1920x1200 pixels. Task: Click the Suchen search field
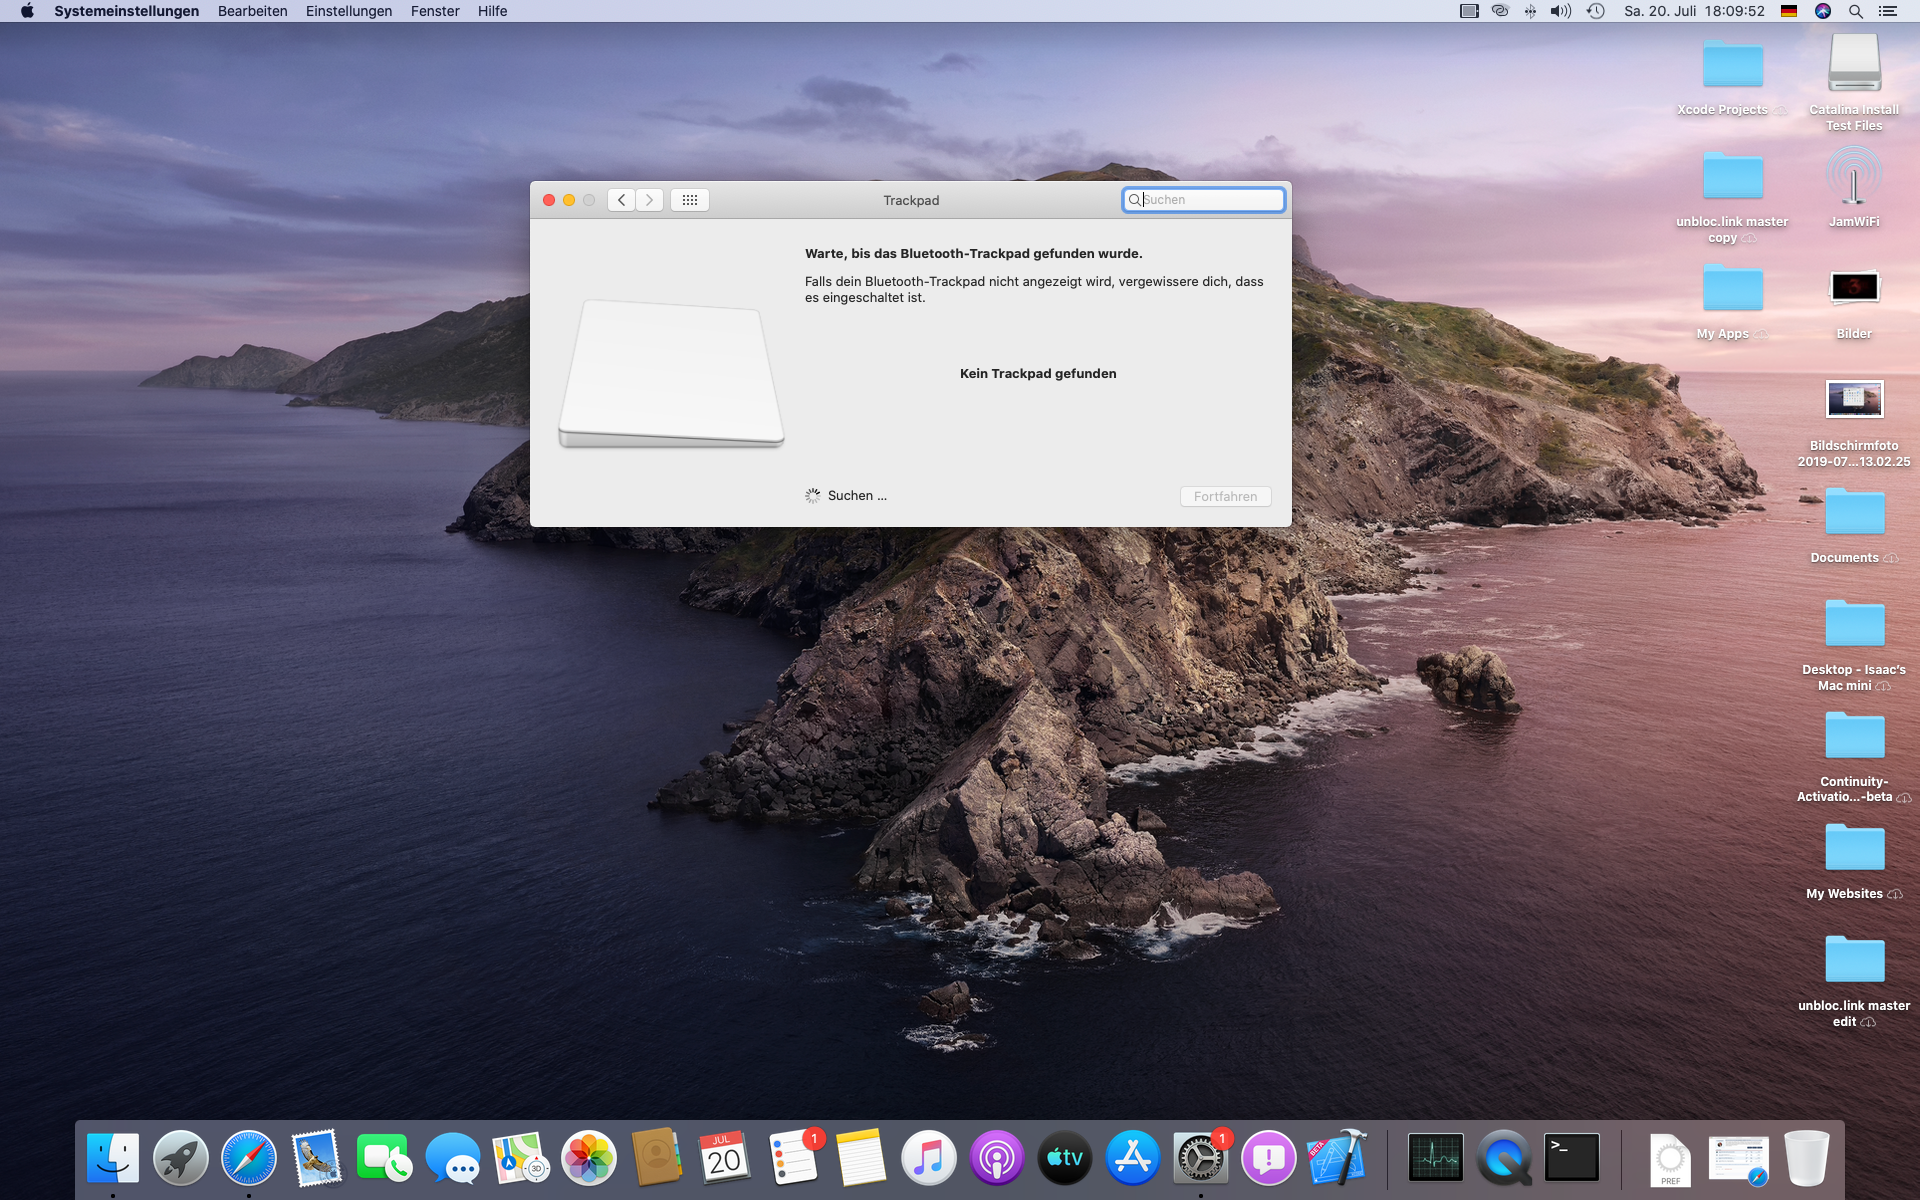coord(1210,200)
